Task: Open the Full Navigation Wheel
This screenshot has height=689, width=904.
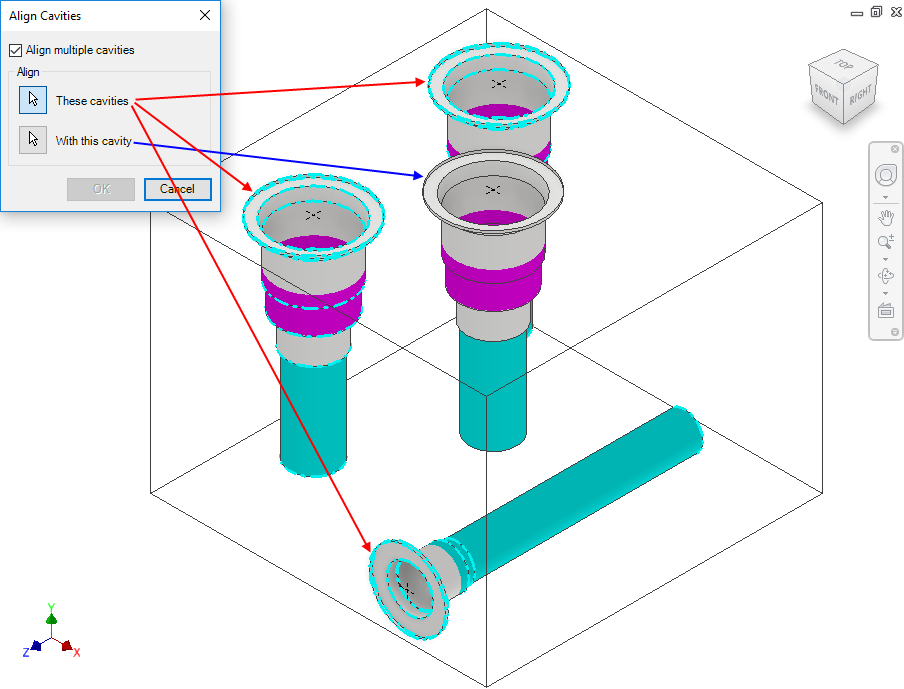Action: [885, 176]
